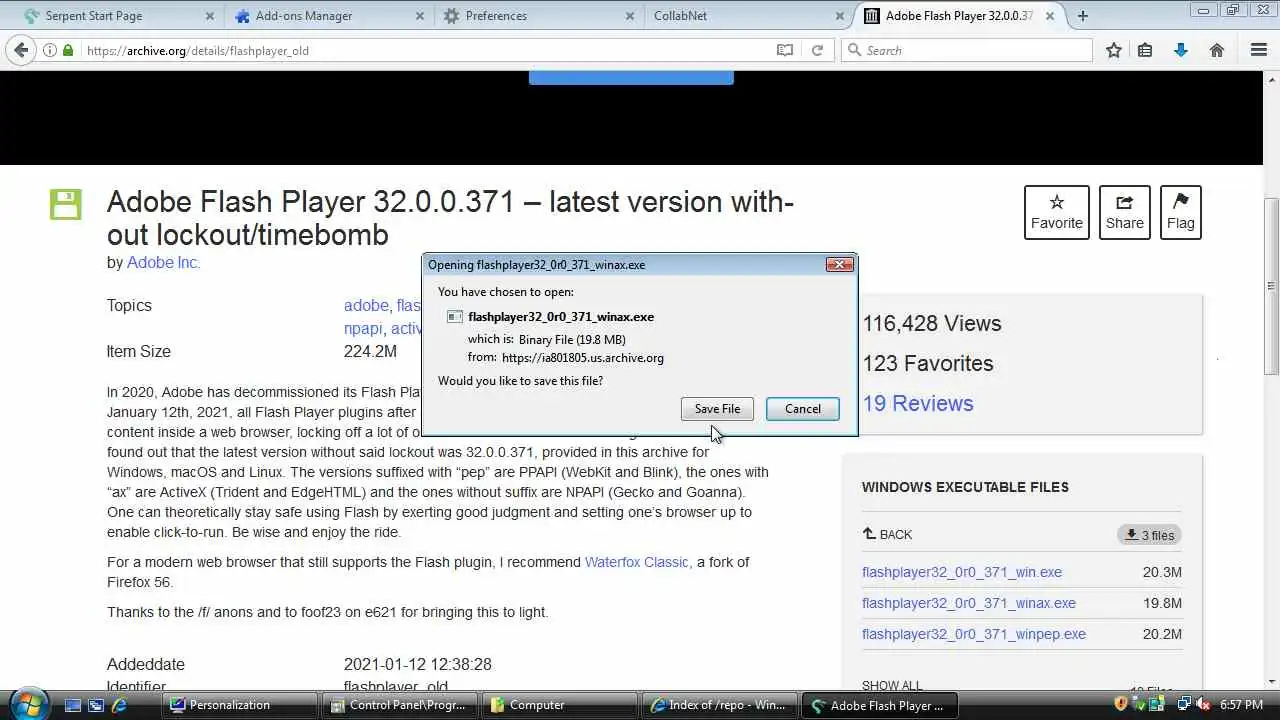Download all 3 files button
The image size is (1280, 720).
click(1150, 535)
